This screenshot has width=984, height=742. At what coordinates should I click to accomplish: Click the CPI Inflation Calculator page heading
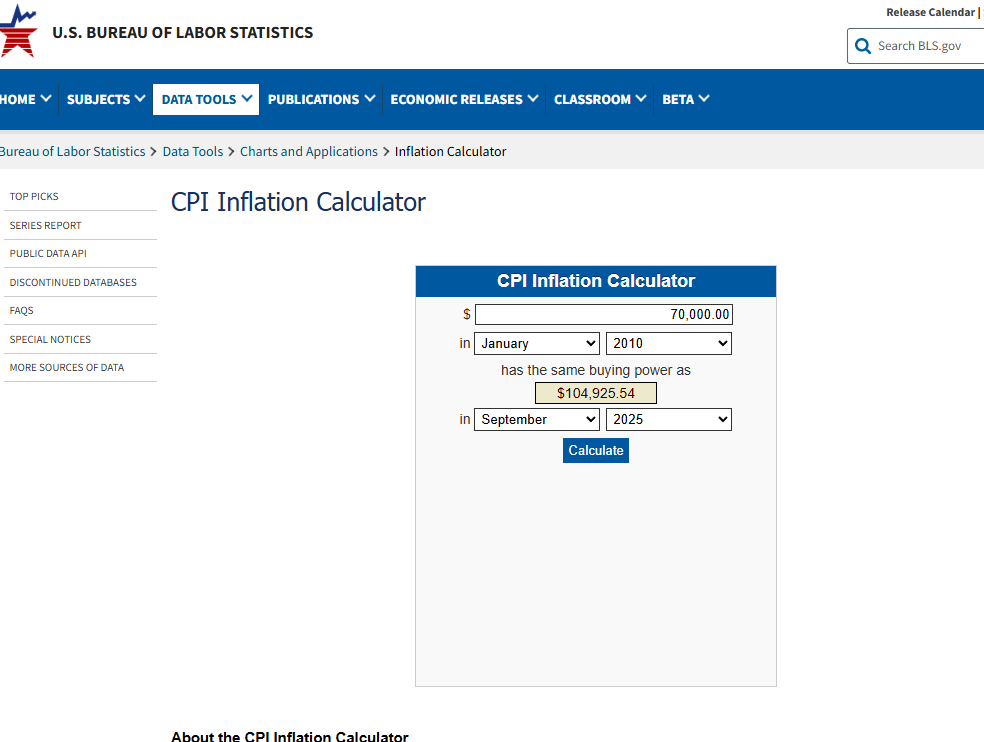[x=298, y=202]
